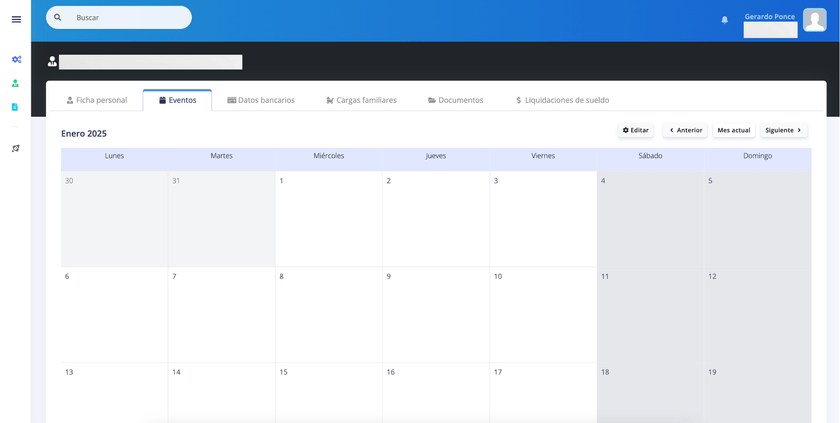Go to previous month with Anterior
This screenshot has height=423, width=840.
685,131
